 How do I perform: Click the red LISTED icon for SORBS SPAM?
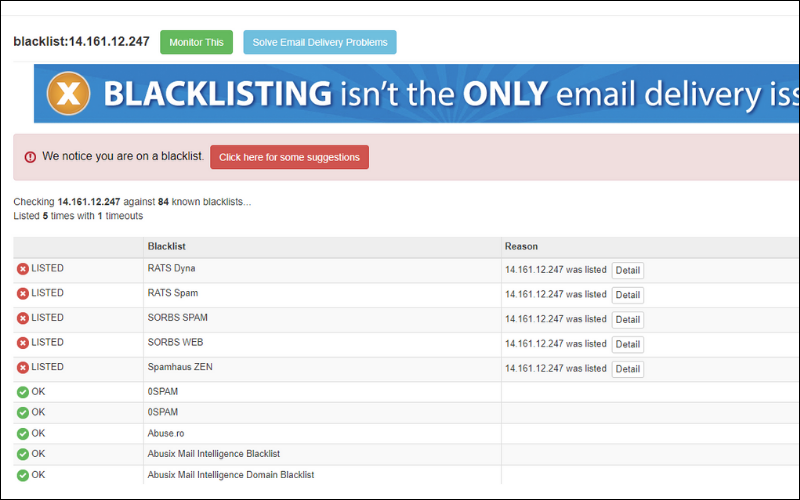pyautogui.click(x=22, y=318)
